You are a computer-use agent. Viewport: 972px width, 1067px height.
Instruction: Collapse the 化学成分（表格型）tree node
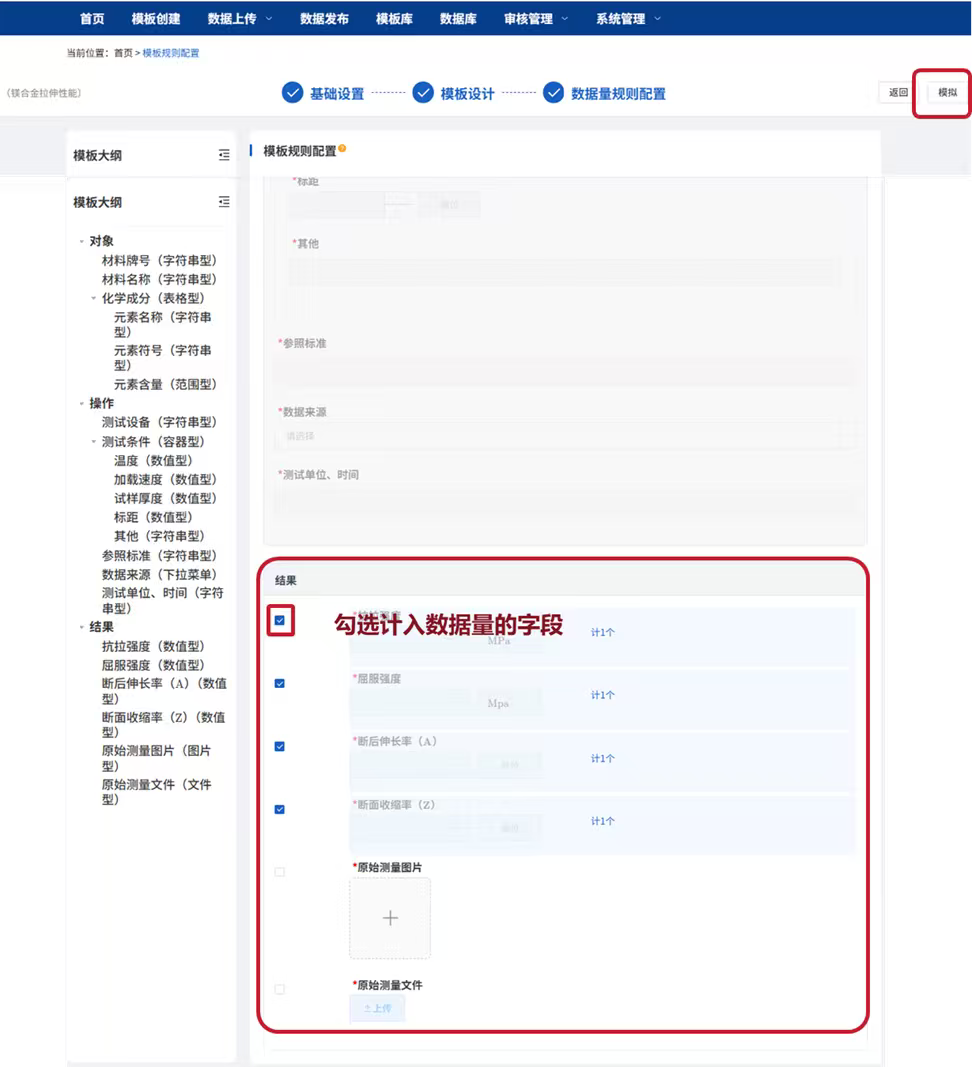(x=94, y=298)
